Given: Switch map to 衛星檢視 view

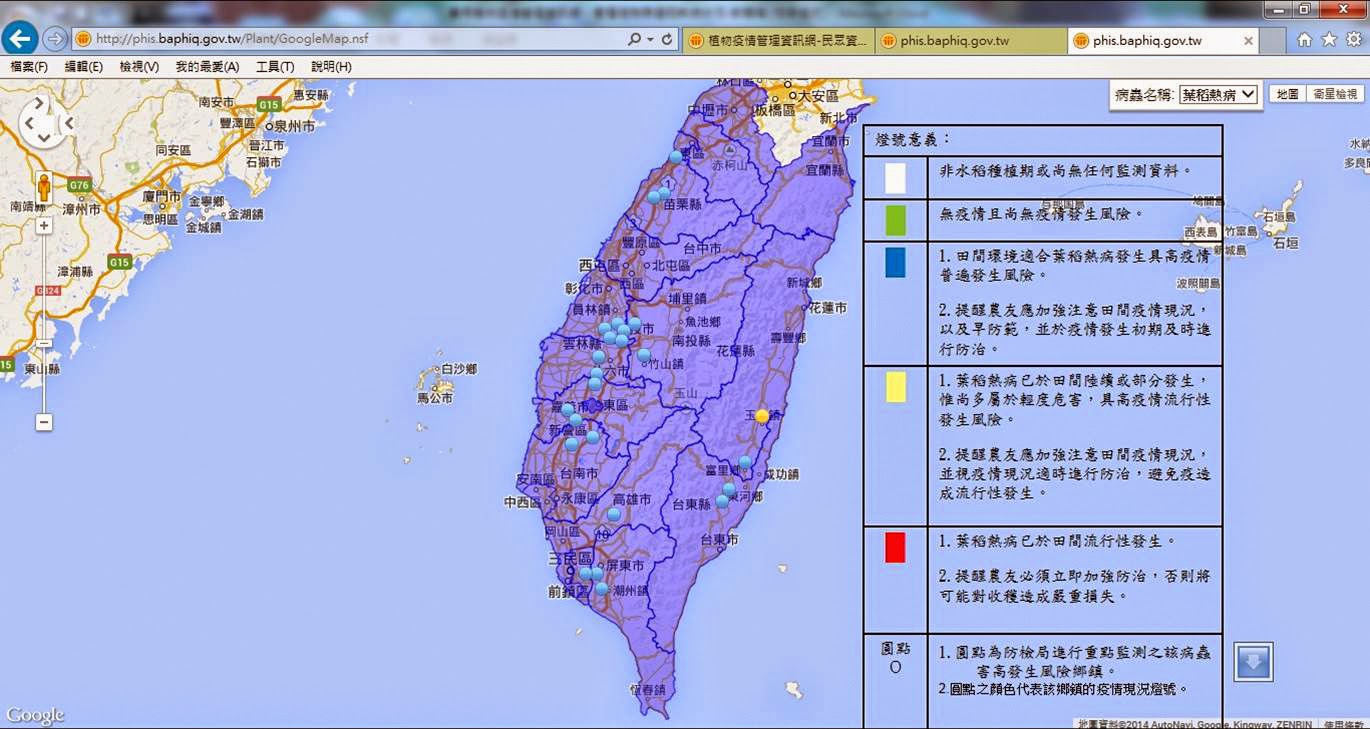Looking at the screenshot, I should tap(1335, 94).
